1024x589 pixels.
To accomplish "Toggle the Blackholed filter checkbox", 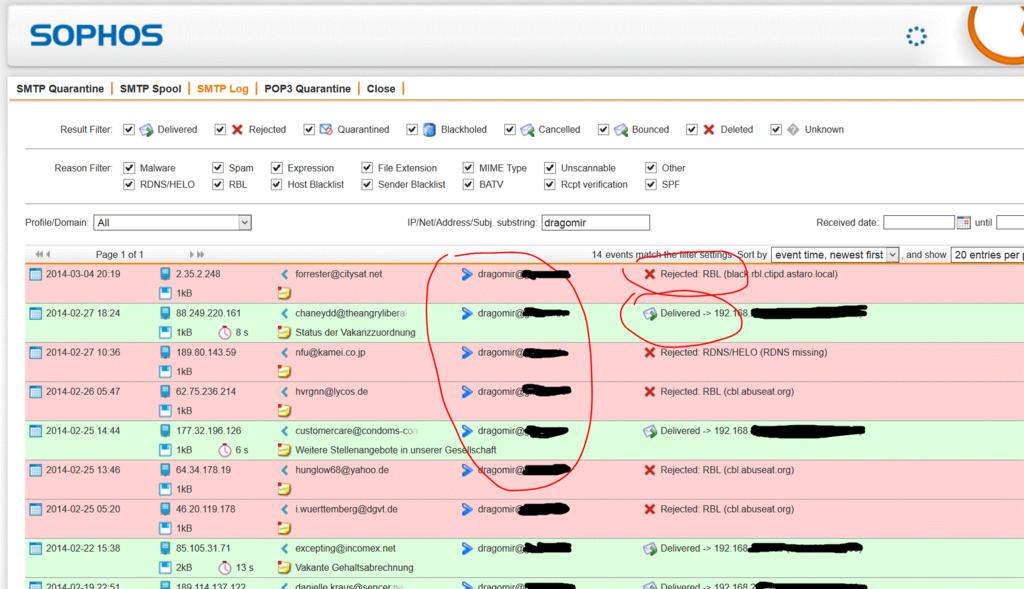I will click(x=412, y=129).
